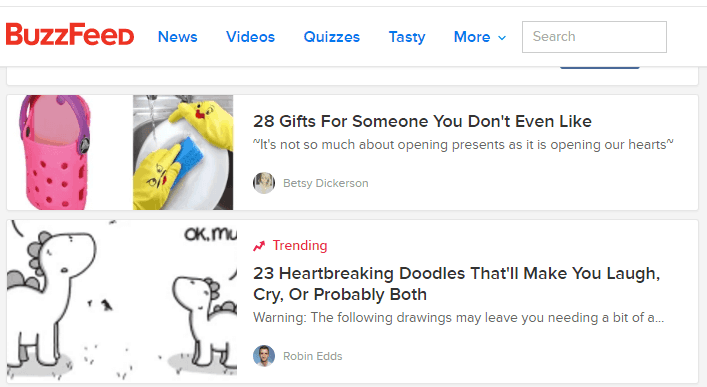The height and width of the screenshot is (387, 707).
Task: Open the dinosaur doodle thumbnail
Action: (122, 301)
